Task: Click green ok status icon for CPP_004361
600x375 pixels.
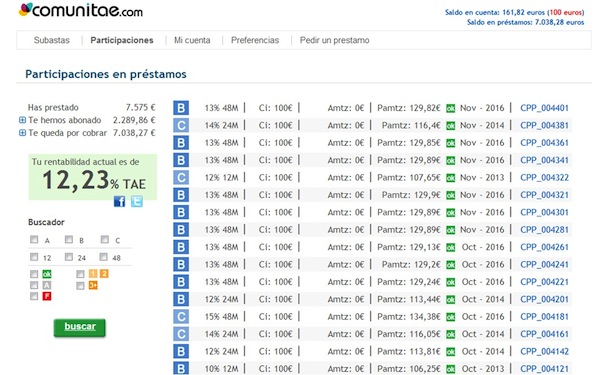Action: tap(451, 143)
